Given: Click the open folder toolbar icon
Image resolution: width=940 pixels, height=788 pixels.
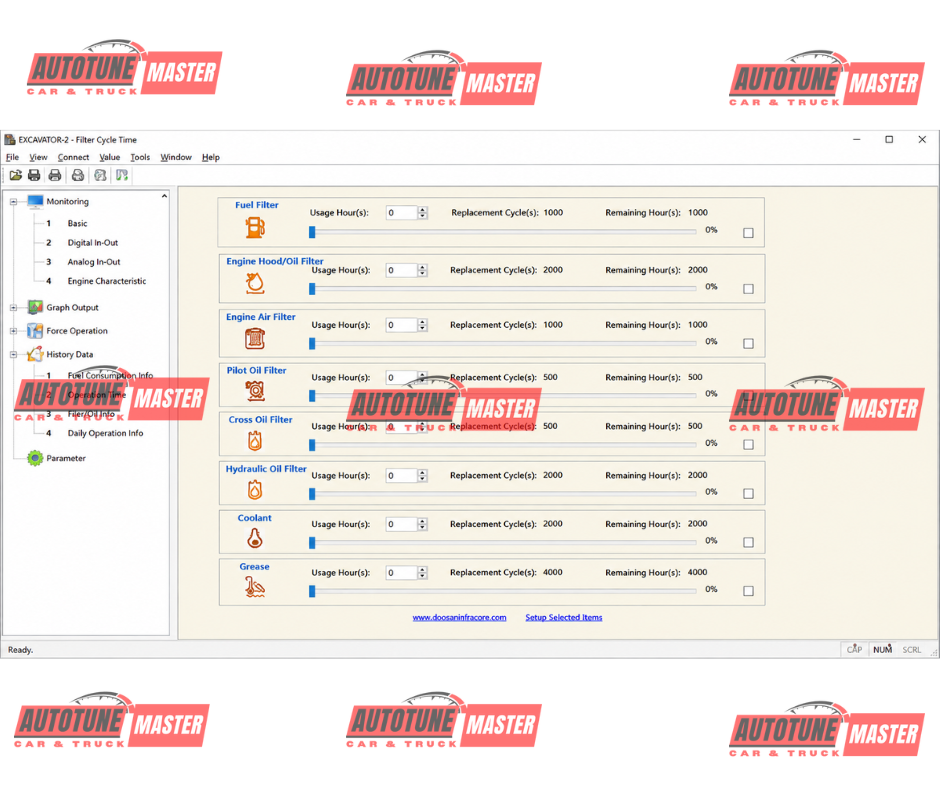Looking at the screenshot, I should coord(16,175).
